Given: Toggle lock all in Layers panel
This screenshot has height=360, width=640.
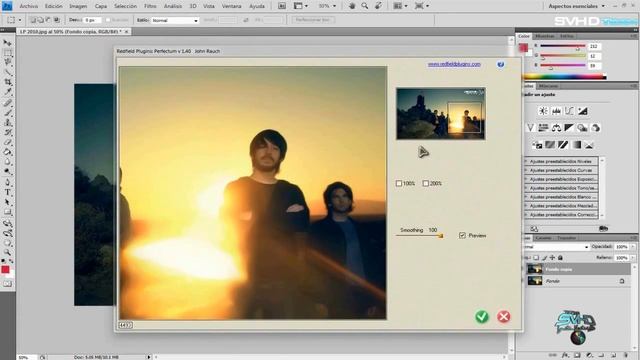Looking at the screenshot, I should tap(560, 258).
